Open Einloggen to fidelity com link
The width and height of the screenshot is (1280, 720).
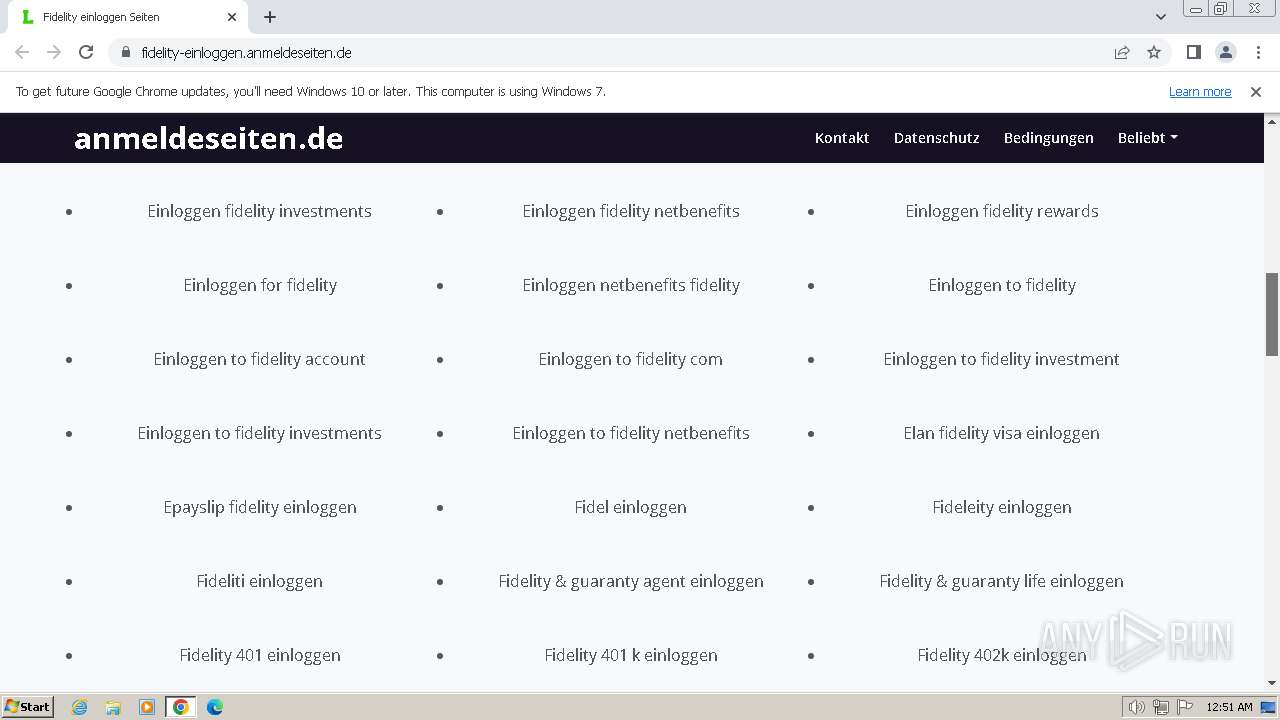click(631, 359)
